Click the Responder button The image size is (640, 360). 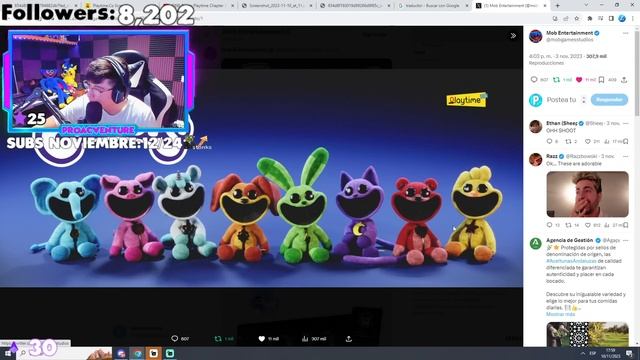609,100
